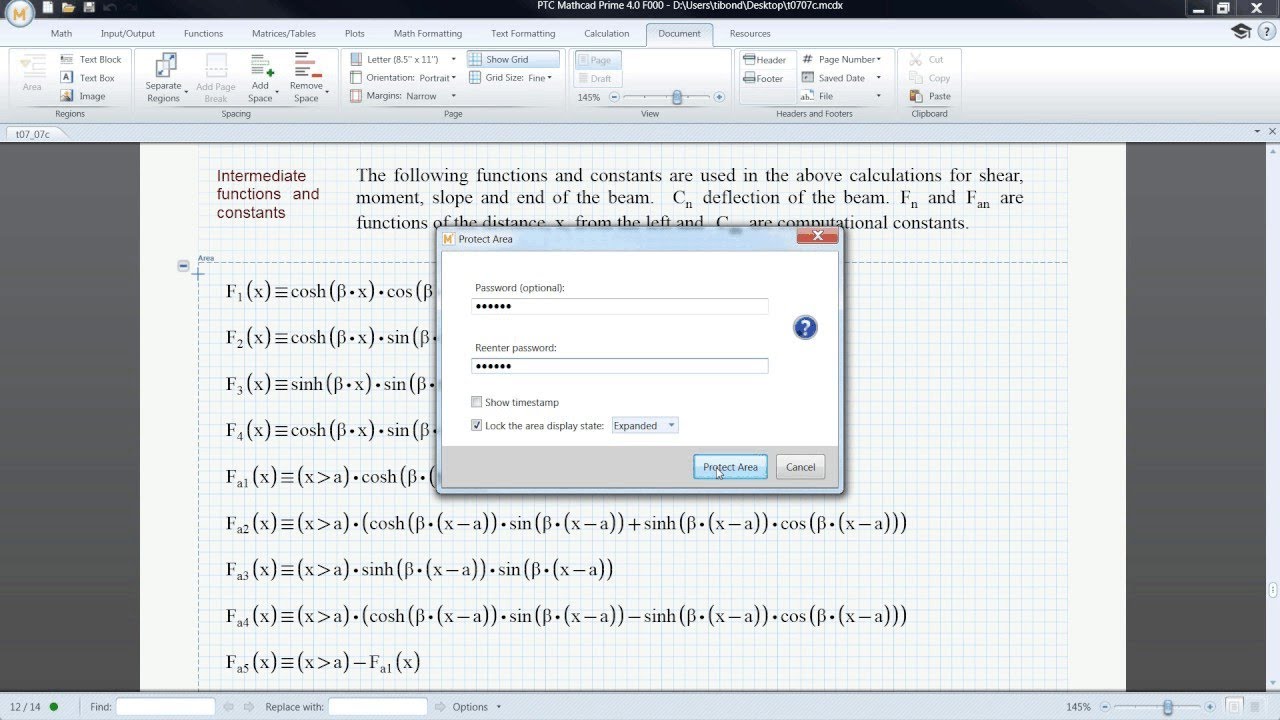
Task: Open the Mathcad application menu button
Action: 18,12
